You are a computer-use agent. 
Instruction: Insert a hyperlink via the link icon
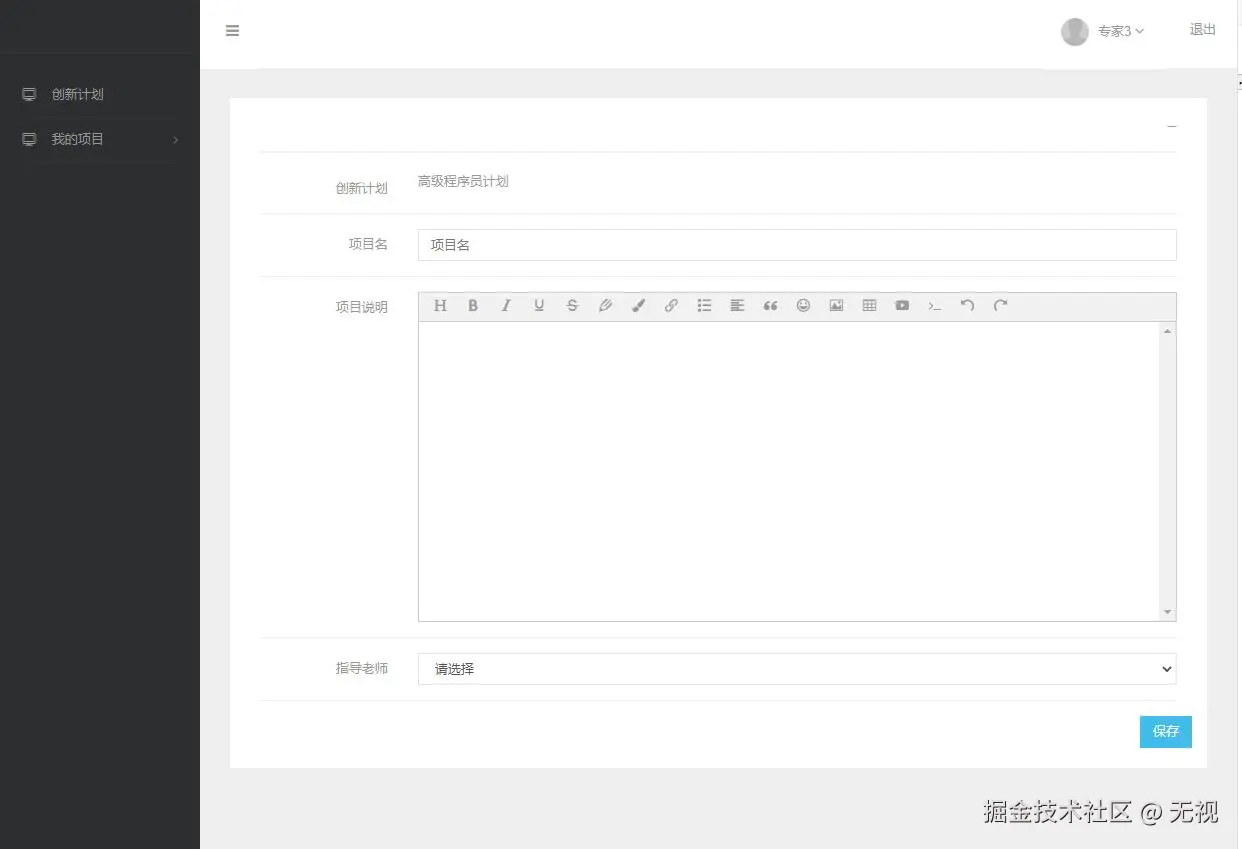671,306
